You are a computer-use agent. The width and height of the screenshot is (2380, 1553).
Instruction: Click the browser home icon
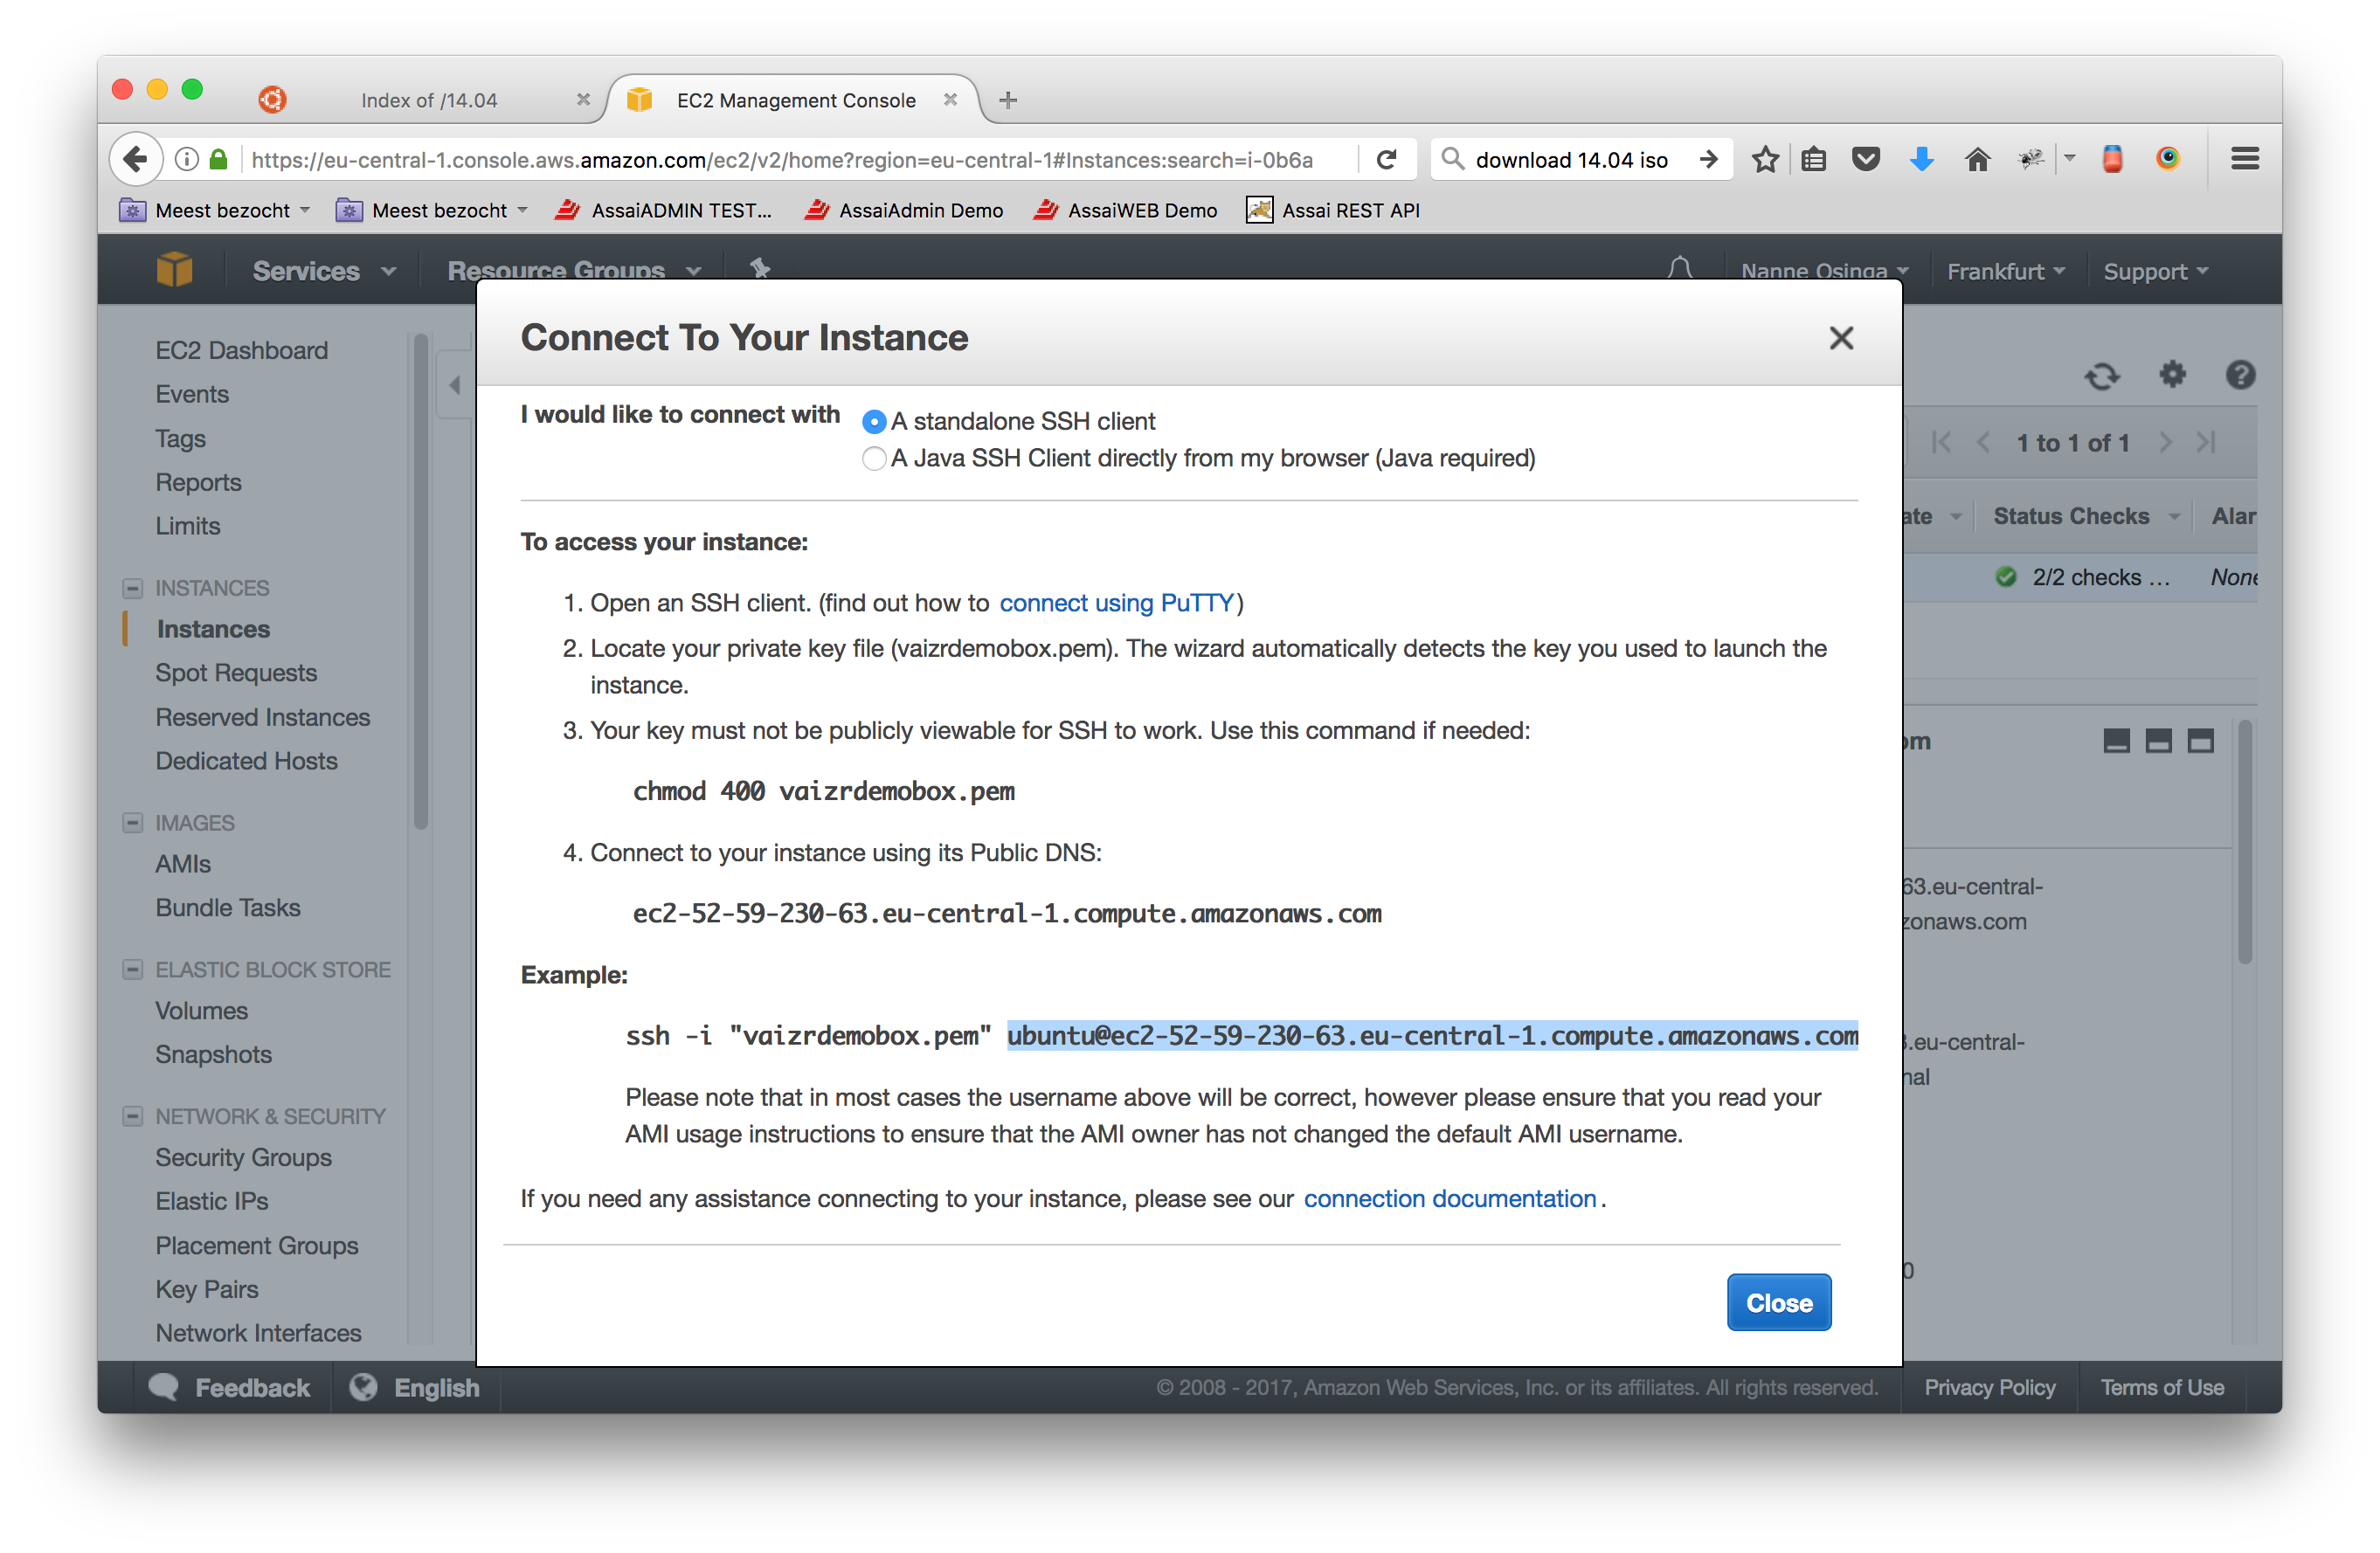coord(1977,160)
